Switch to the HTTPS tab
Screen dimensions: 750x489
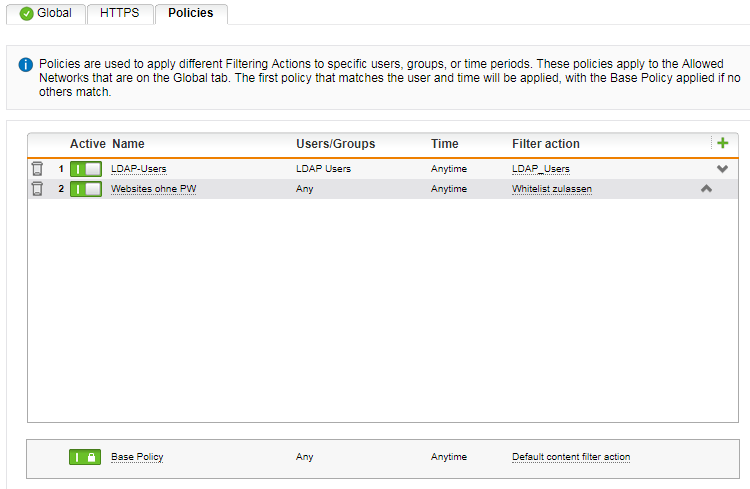click(x=120, y=13)
